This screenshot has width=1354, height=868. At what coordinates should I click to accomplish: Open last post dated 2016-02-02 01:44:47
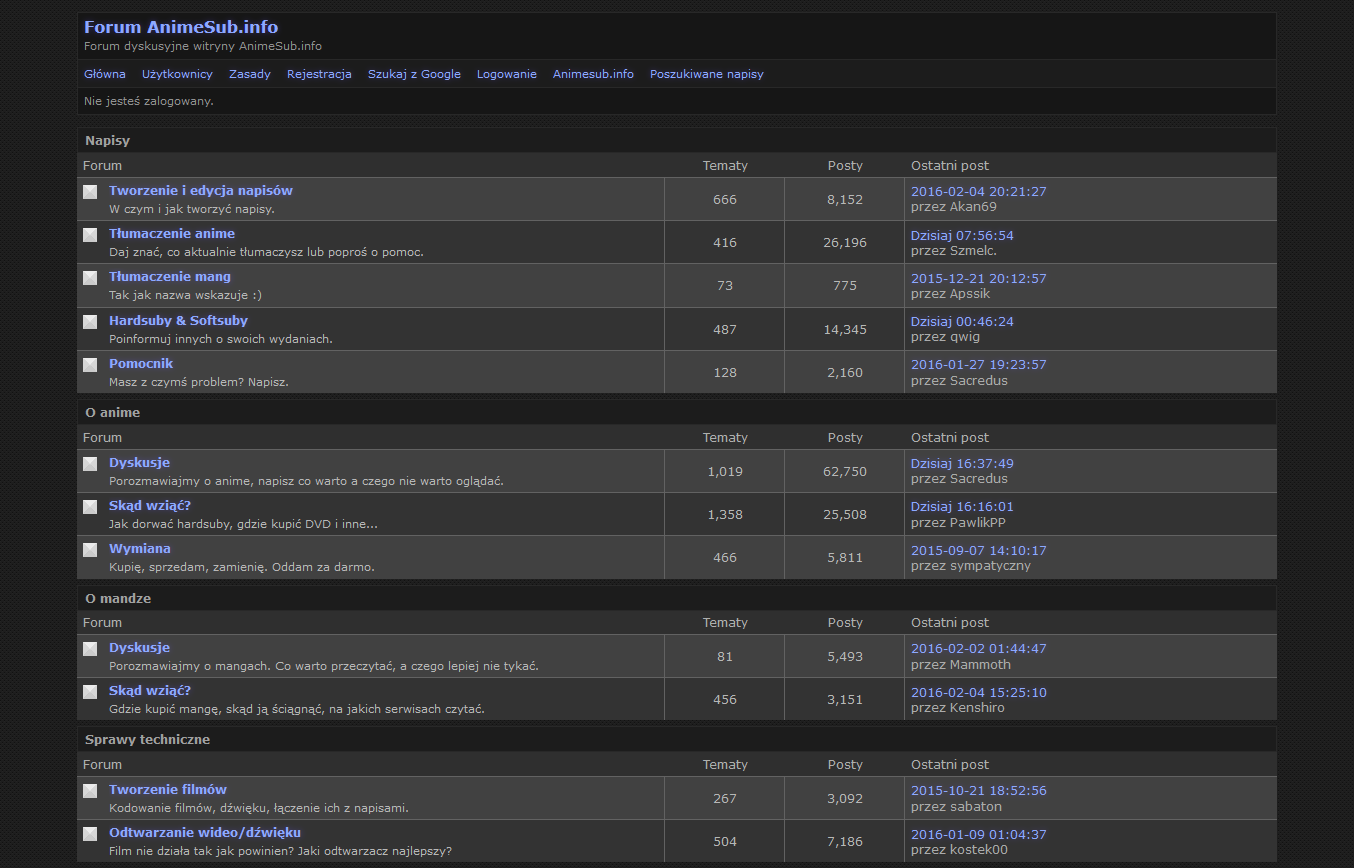pyautogui.click(x=978, y=649)
